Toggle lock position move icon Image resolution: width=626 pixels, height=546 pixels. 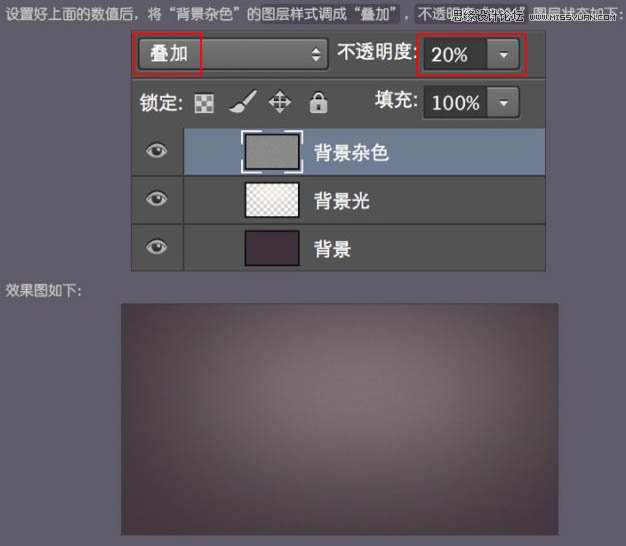coord(279,102)
